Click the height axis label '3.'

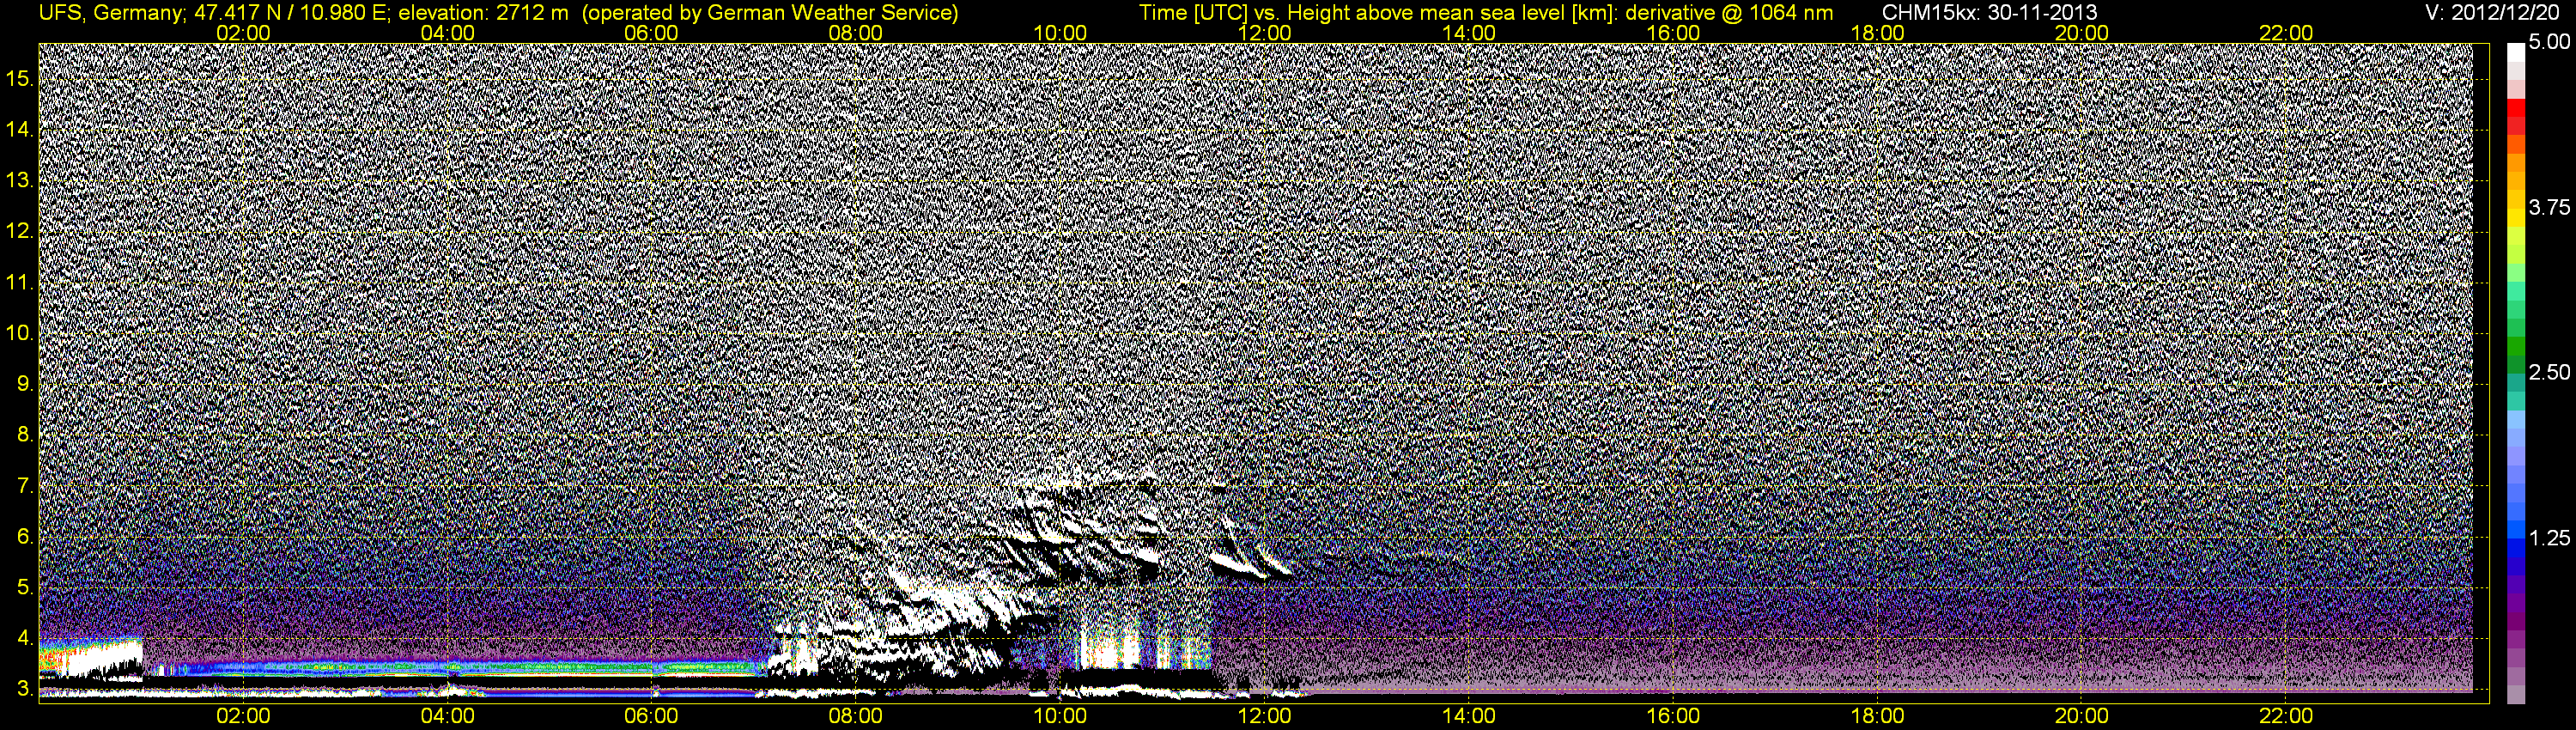point(25,689)
